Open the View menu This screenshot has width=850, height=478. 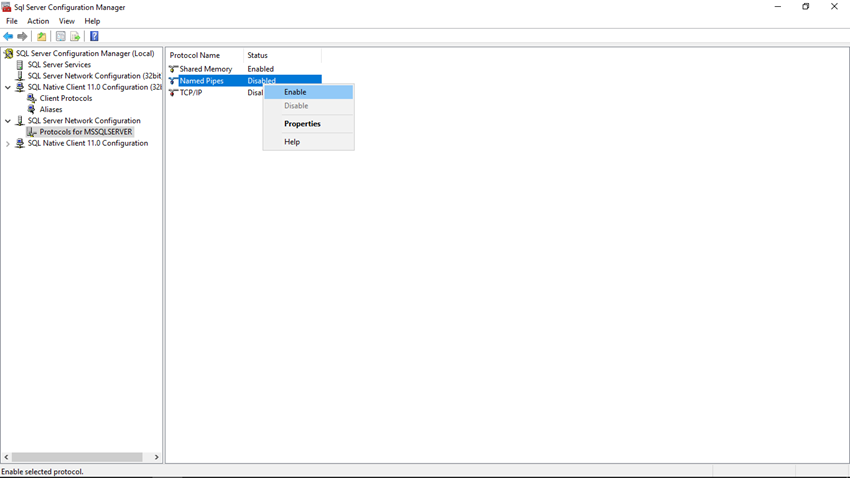coord(67,21)
